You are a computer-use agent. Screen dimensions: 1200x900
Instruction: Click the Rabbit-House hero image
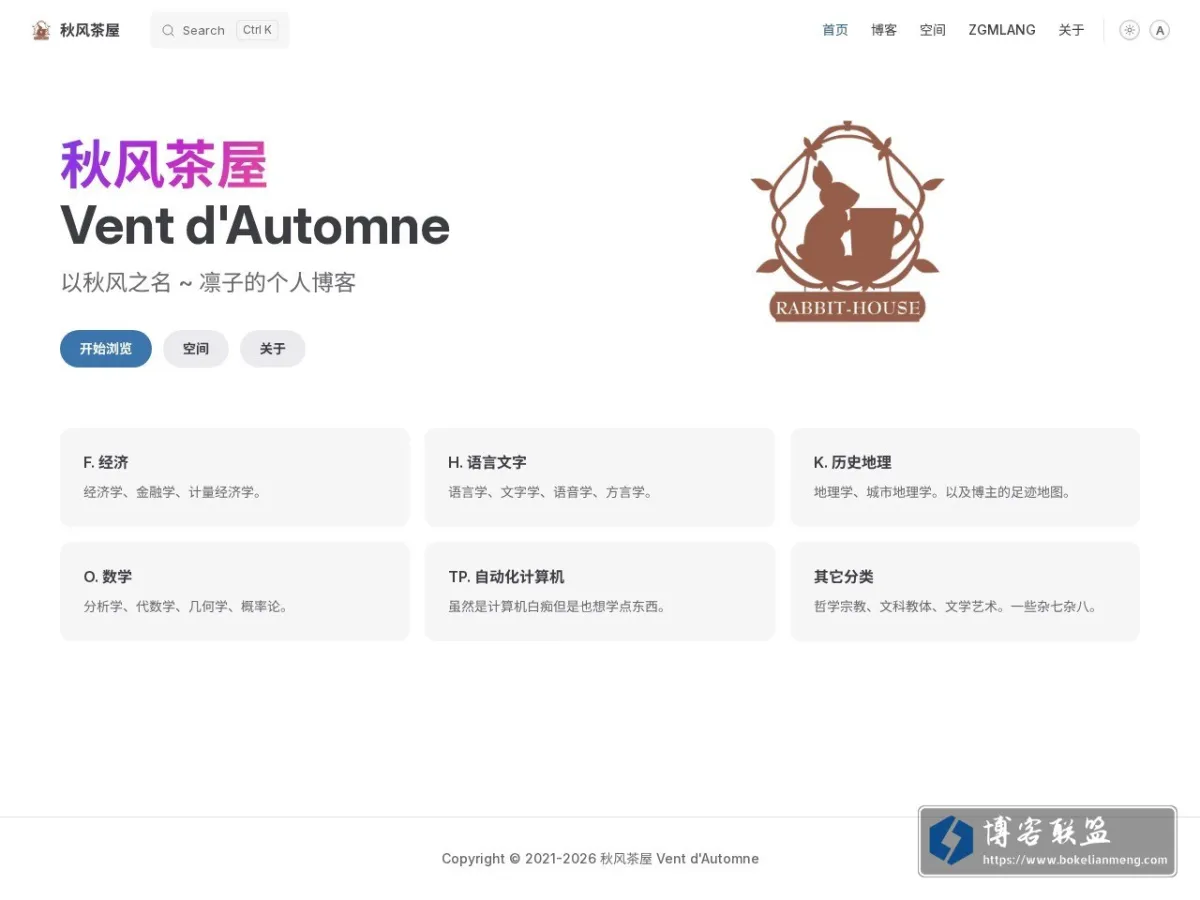848,222
